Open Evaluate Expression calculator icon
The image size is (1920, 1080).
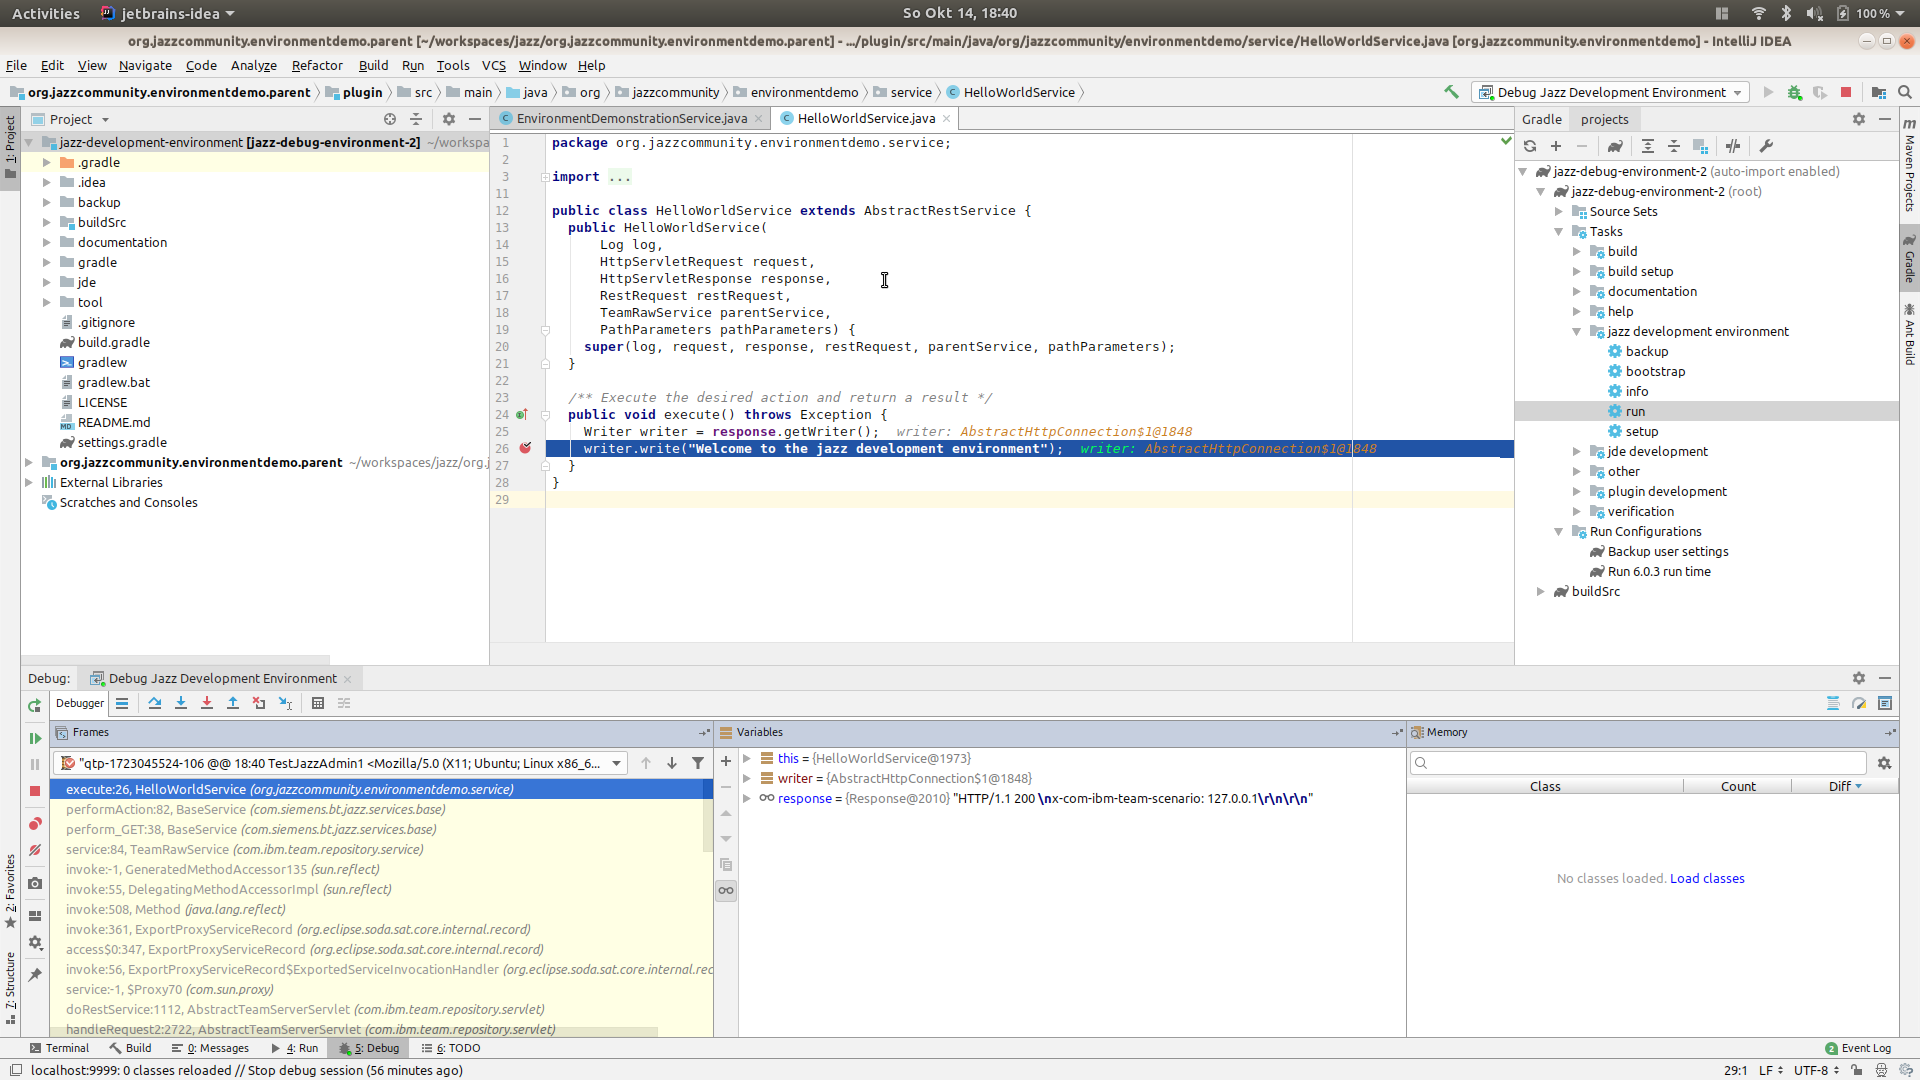(x=318, y=703)
